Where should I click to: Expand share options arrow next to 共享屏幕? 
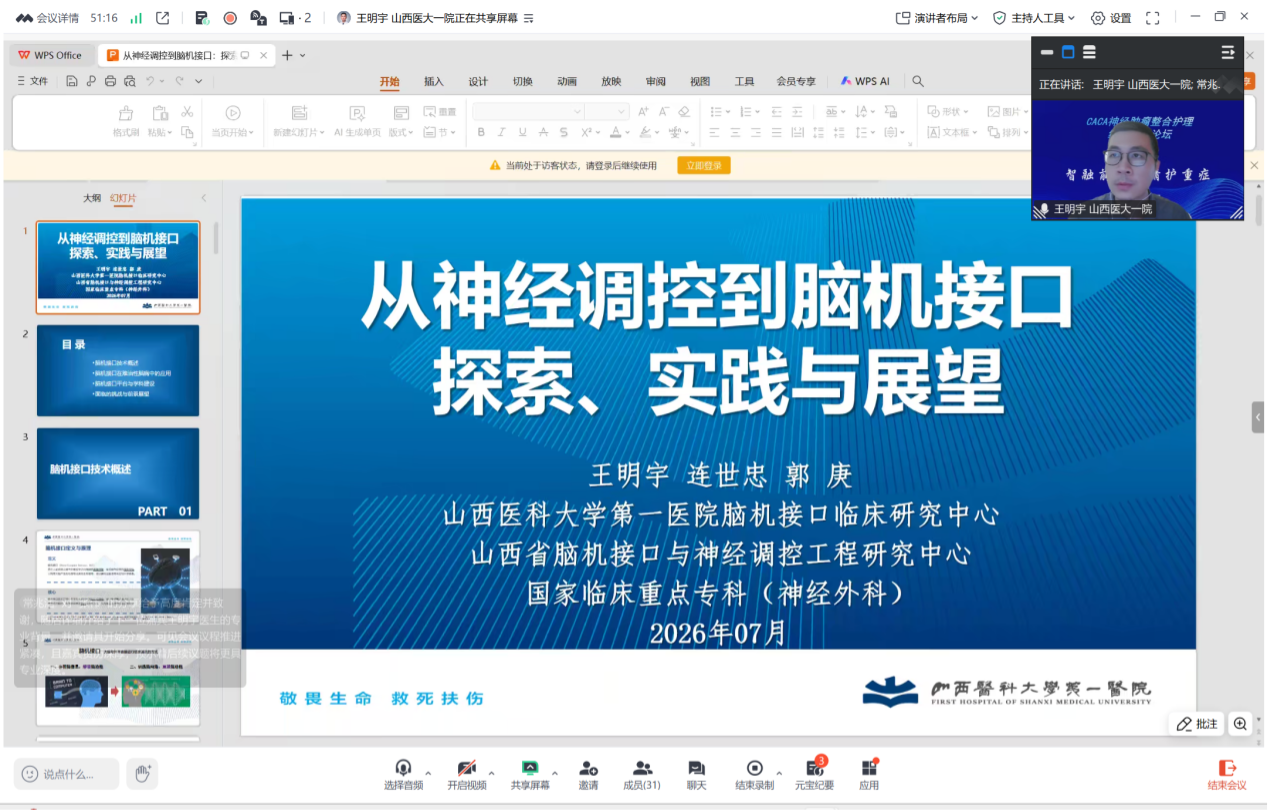(x=555, y=773)
